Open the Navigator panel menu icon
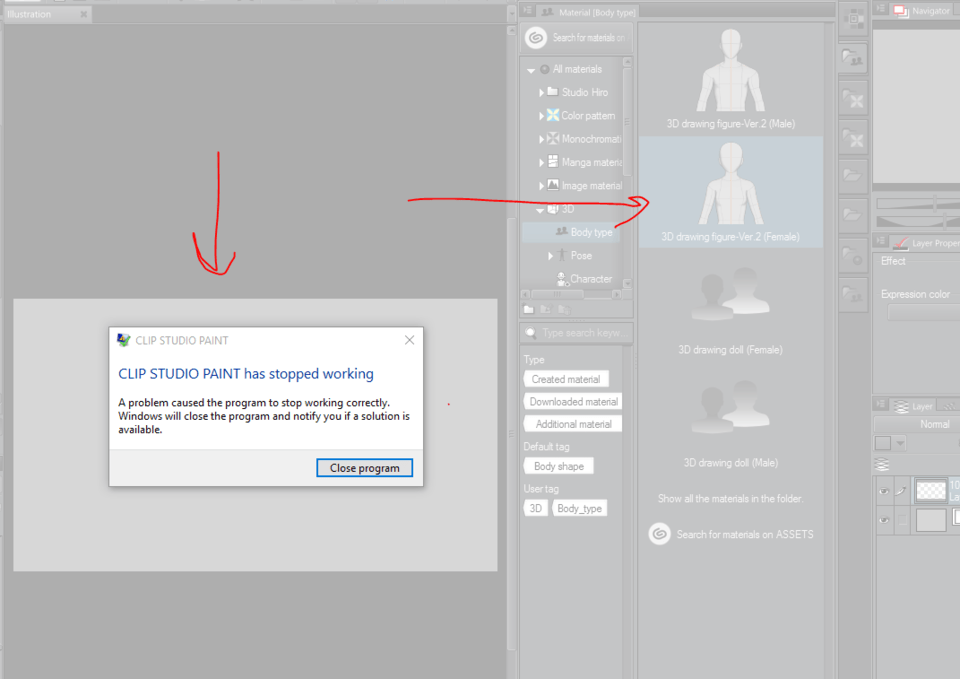Screen dimensions: 960x679 pyautogui.click(x=880, y=9)
